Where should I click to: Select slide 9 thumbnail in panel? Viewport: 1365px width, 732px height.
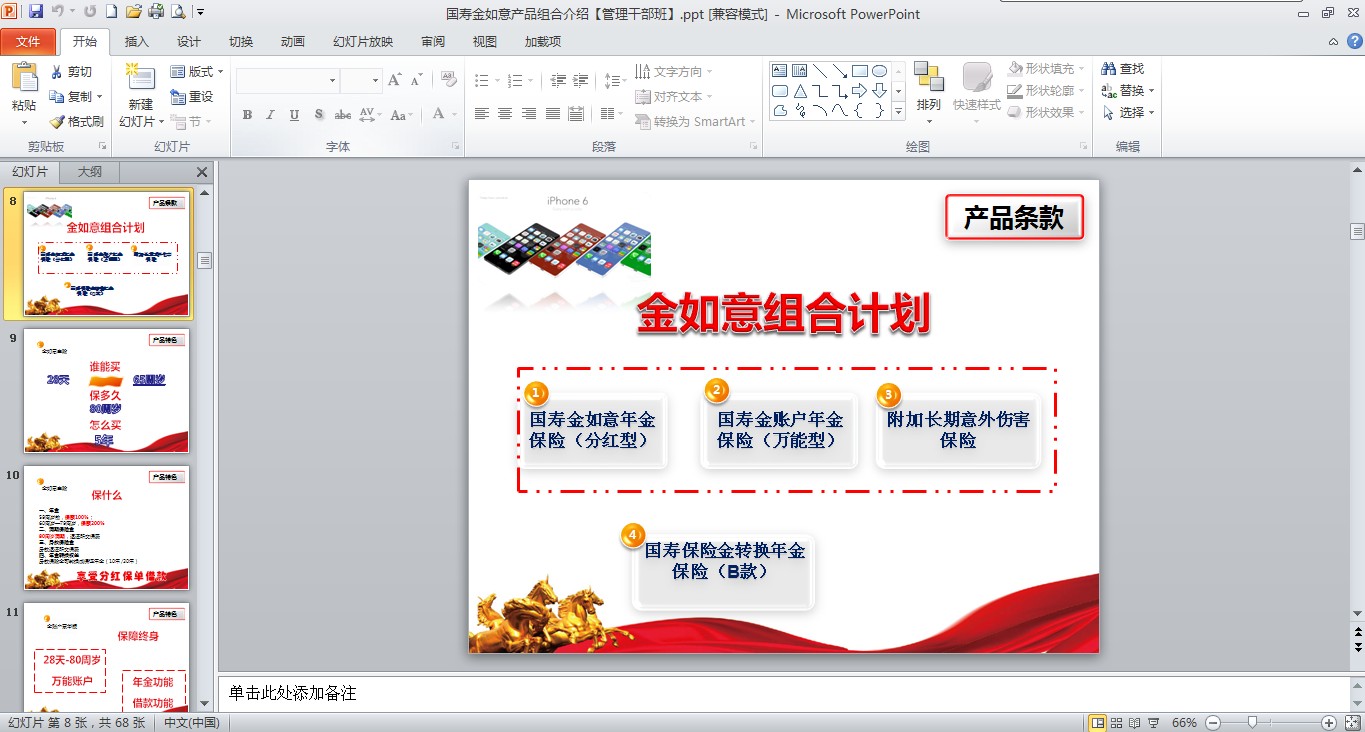106,391
